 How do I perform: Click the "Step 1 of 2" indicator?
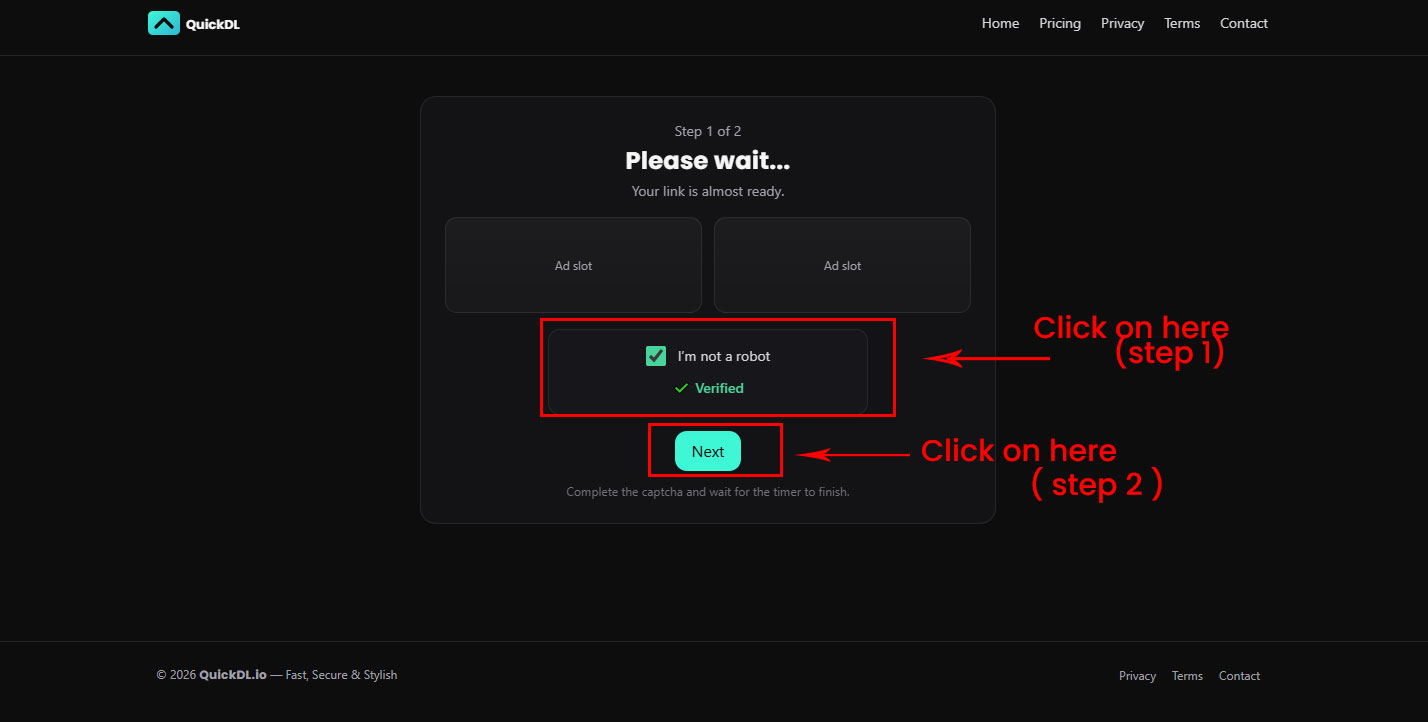coord(707,131)
